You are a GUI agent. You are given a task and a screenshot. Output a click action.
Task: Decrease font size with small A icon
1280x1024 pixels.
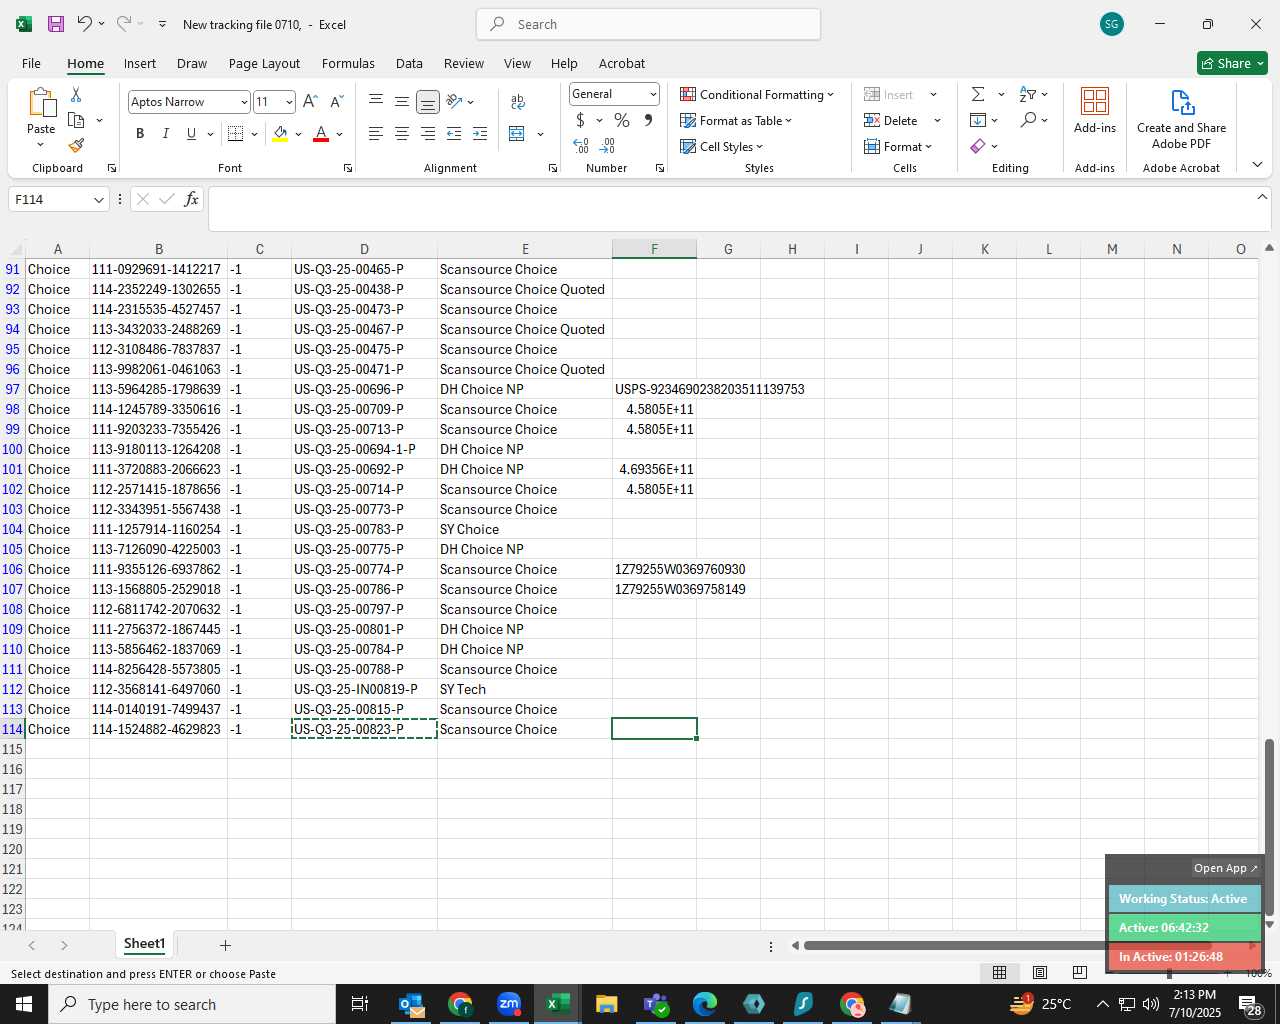click(x=336, y=101)
